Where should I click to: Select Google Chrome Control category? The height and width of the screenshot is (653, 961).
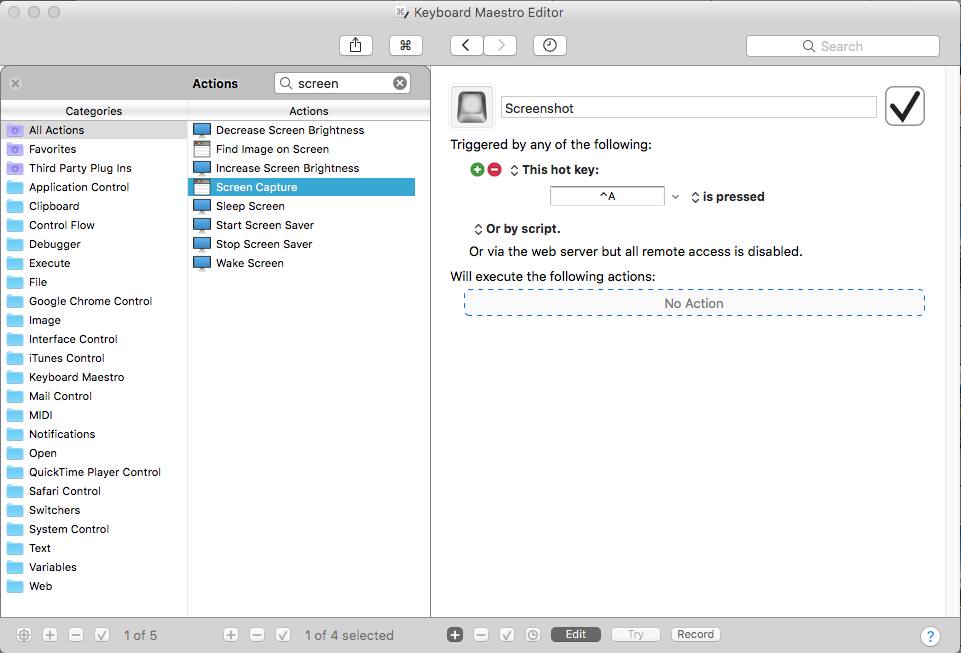[94, 301]
